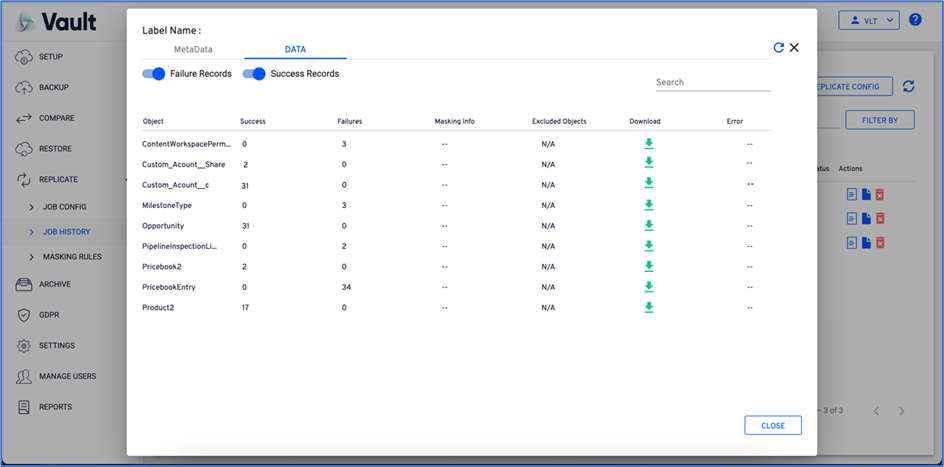Viewport: 944px width, 467px height.
Task: Download the Product2 records file
Action: point(648,307)
